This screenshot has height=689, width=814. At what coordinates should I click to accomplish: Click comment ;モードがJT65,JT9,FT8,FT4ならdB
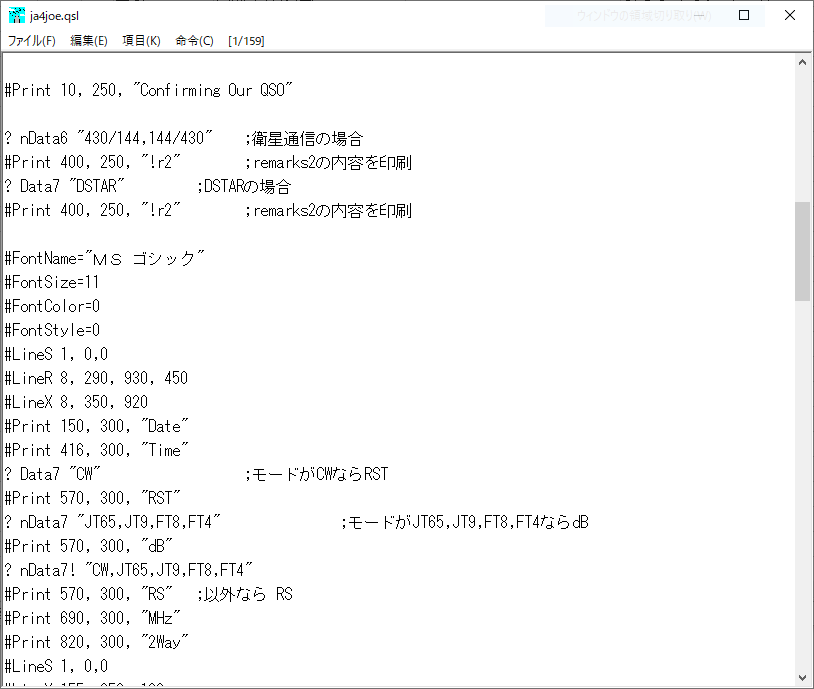(x=465, y=522)
